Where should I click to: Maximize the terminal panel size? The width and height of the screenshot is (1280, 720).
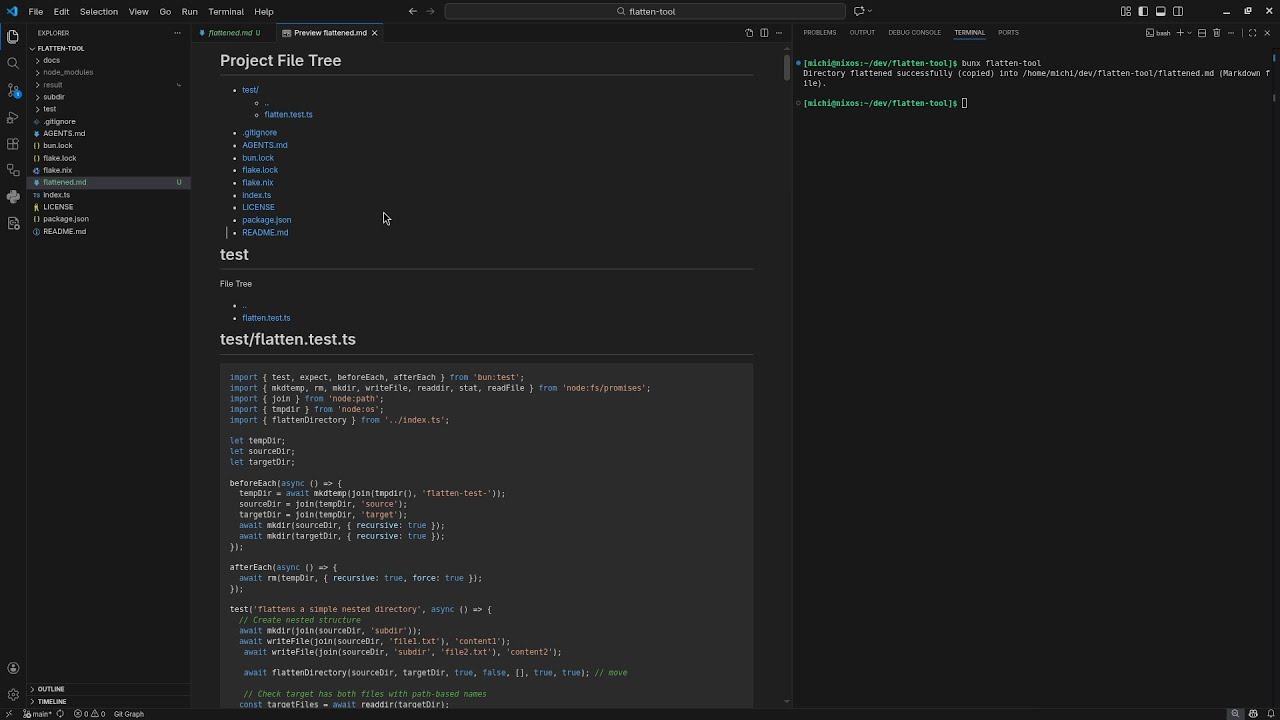(x=1252, y=33)
